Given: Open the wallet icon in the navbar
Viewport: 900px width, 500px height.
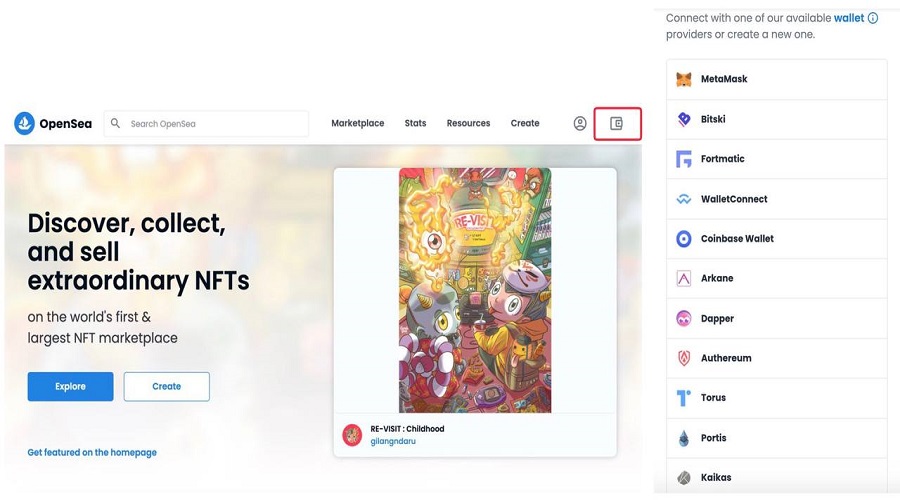Looking at the screenshot, I should [x=616, y=123].
